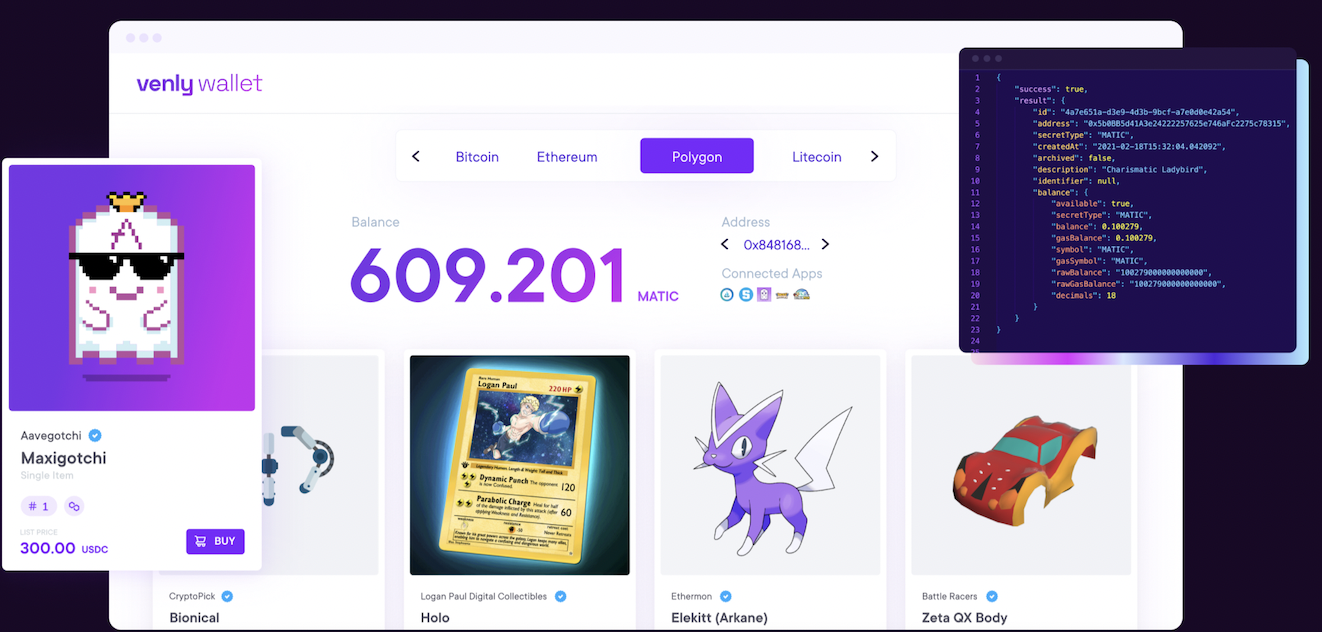Click the CryptoPick verified badge

227,596
